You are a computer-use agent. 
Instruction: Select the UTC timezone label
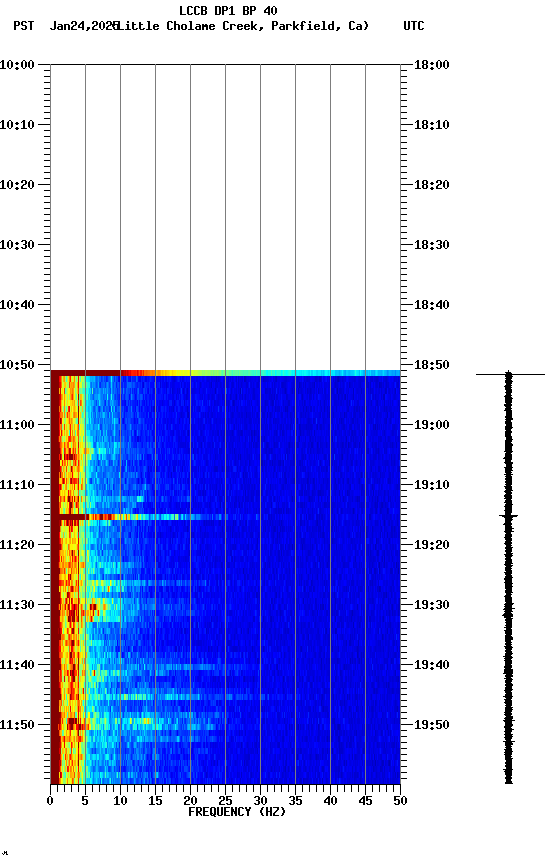(414, 26)
